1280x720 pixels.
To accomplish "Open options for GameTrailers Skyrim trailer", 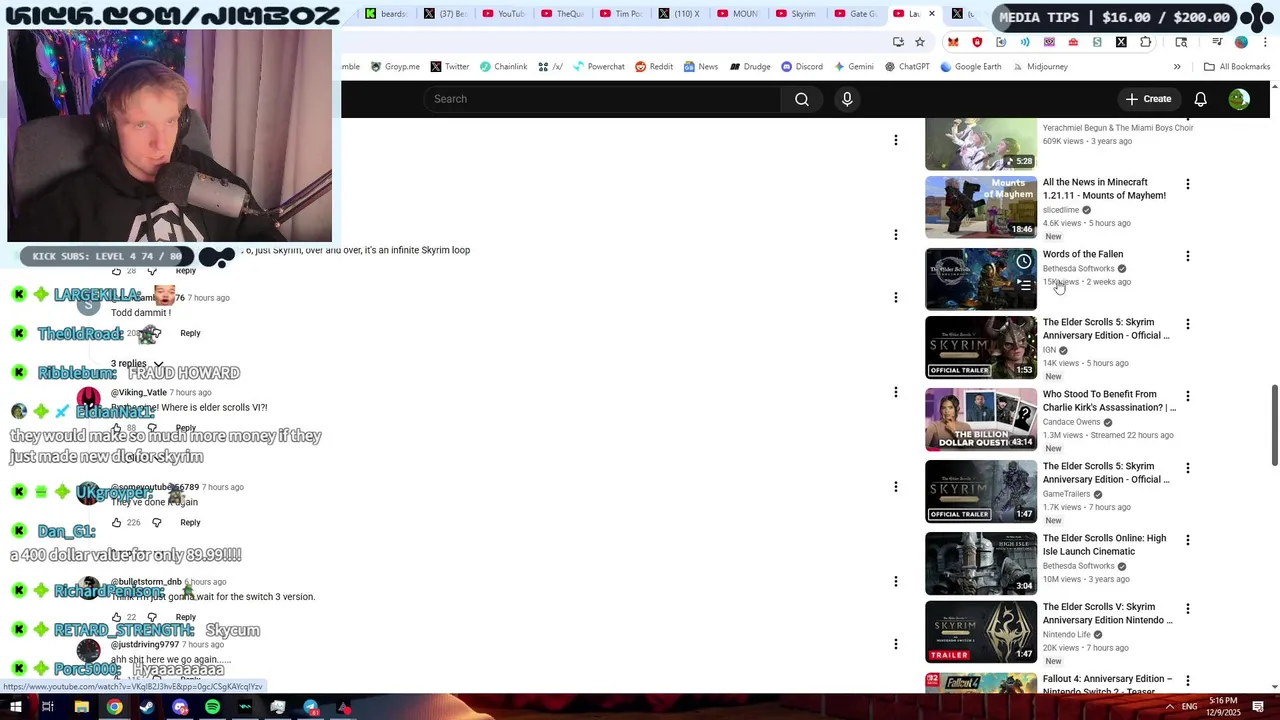I will pos(1187,468).
